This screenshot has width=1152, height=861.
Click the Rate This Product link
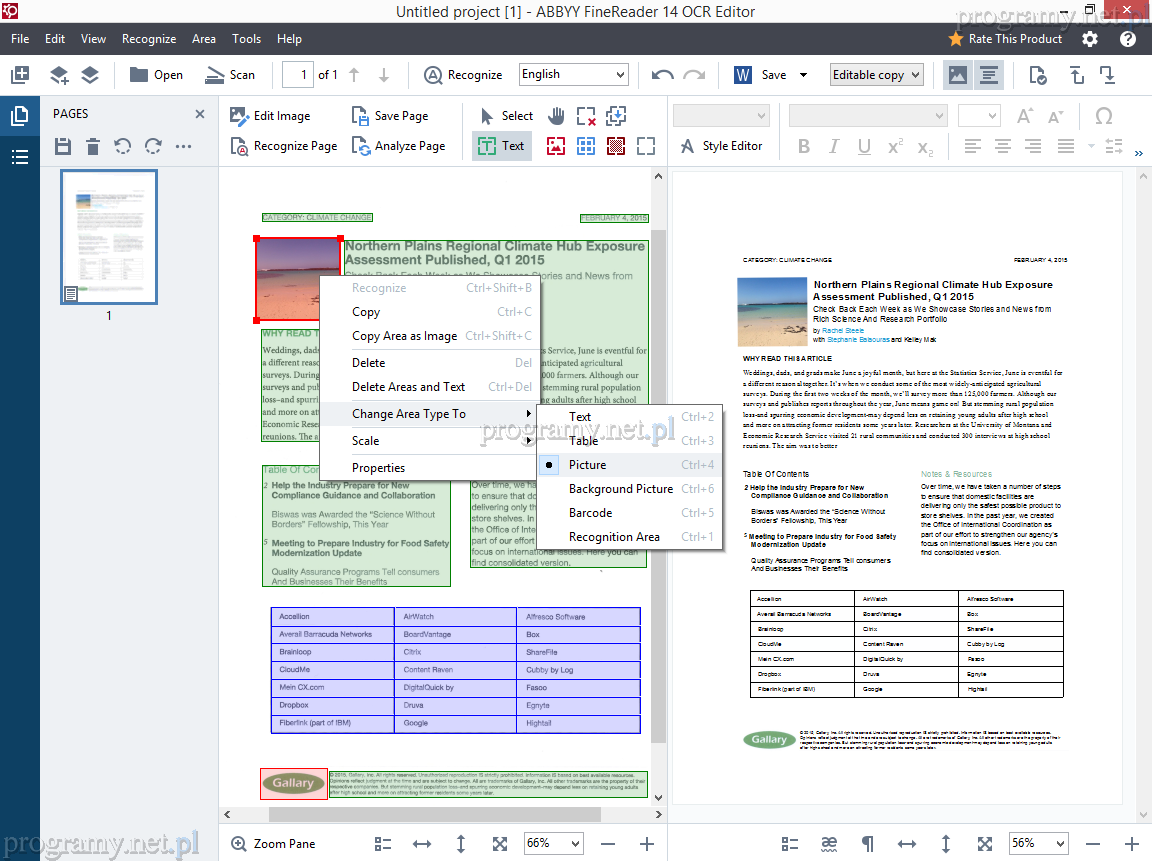pyautogui.click(x=1005, y=39)
